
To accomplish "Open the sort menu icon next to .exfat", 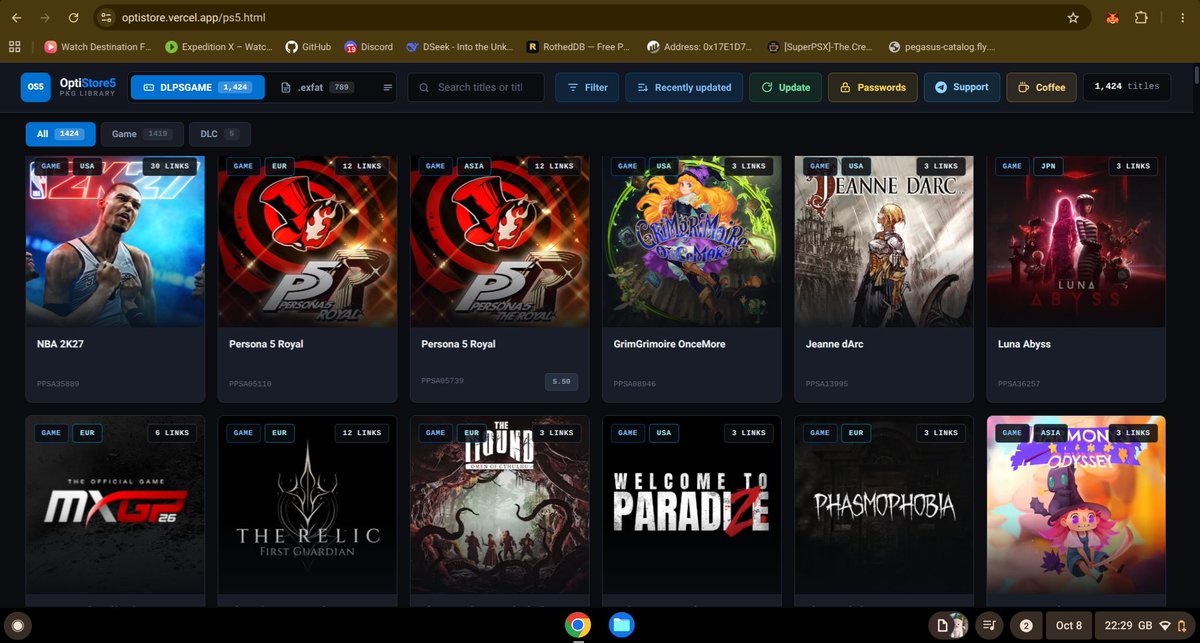I will [x=388, y=88].
